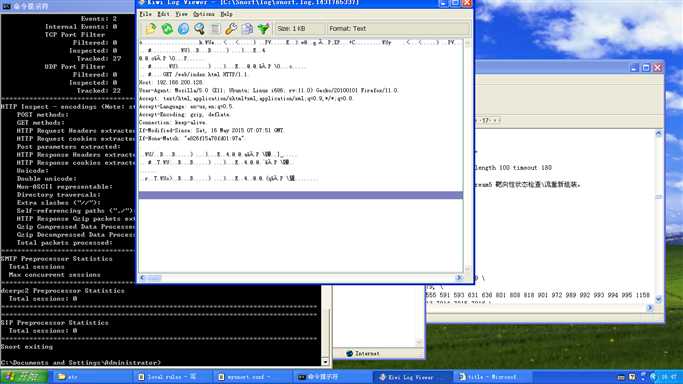Screen dimensions: 683x384
Task: Click Kiwi horizontal scrollbar right arrow
Action: click(459, 278)
